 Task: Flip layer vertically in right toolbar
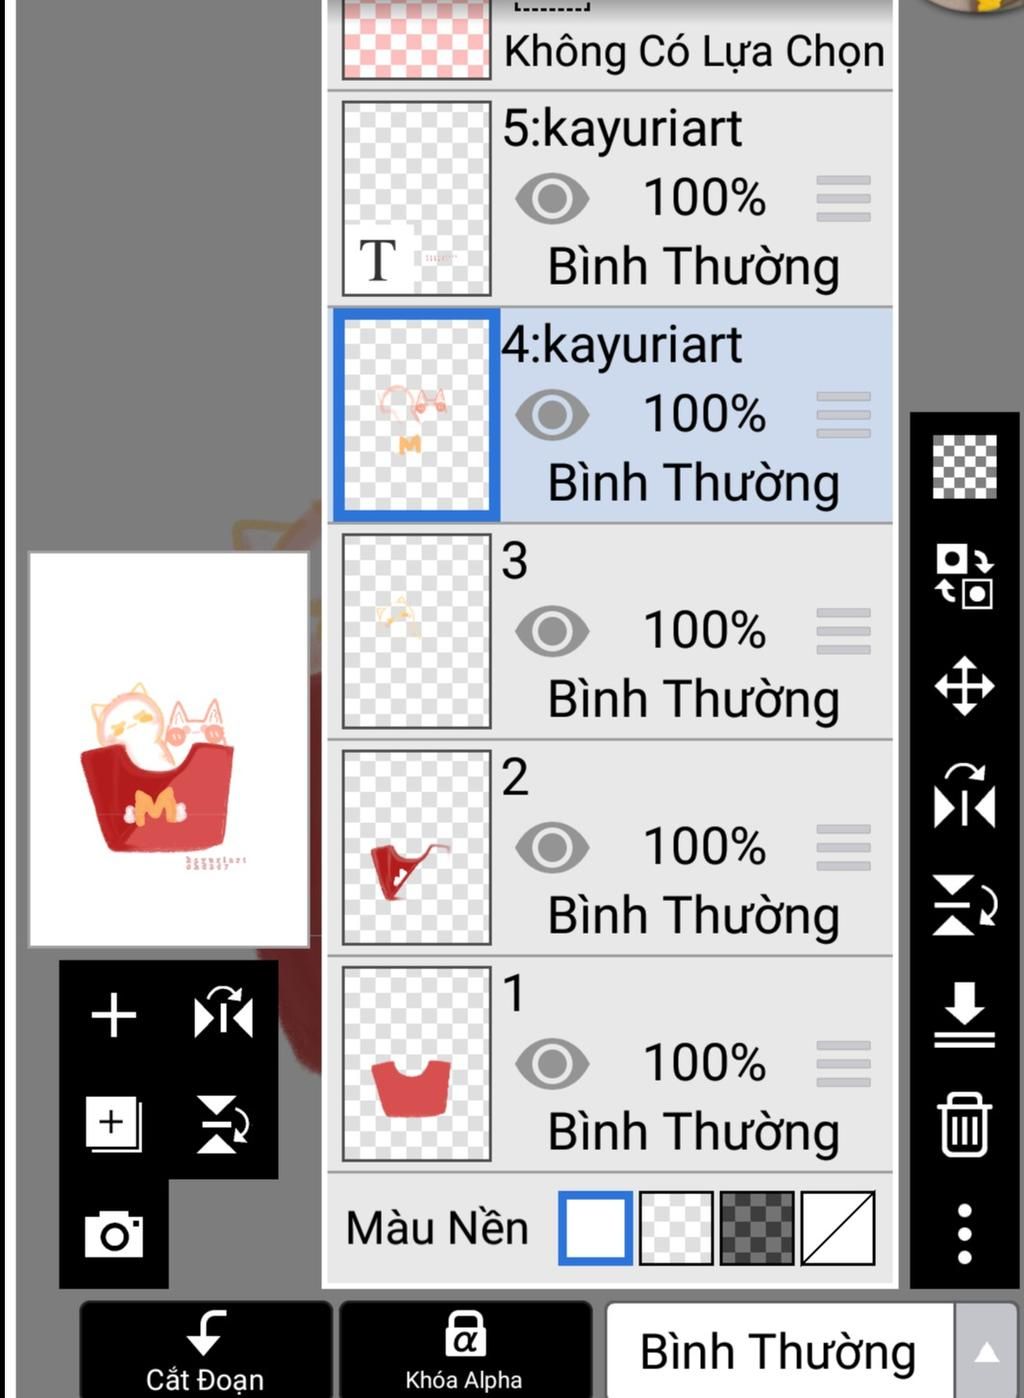point(964,905)
